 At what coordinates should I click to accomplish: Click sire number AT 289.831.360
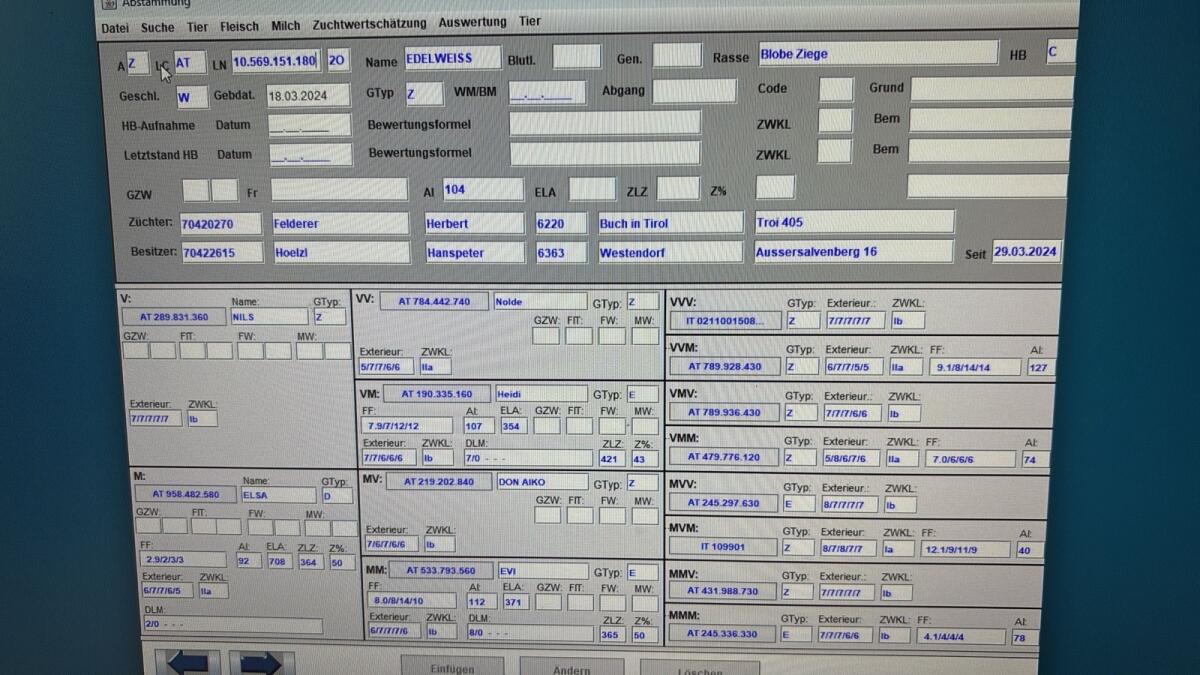coord(174,316)
